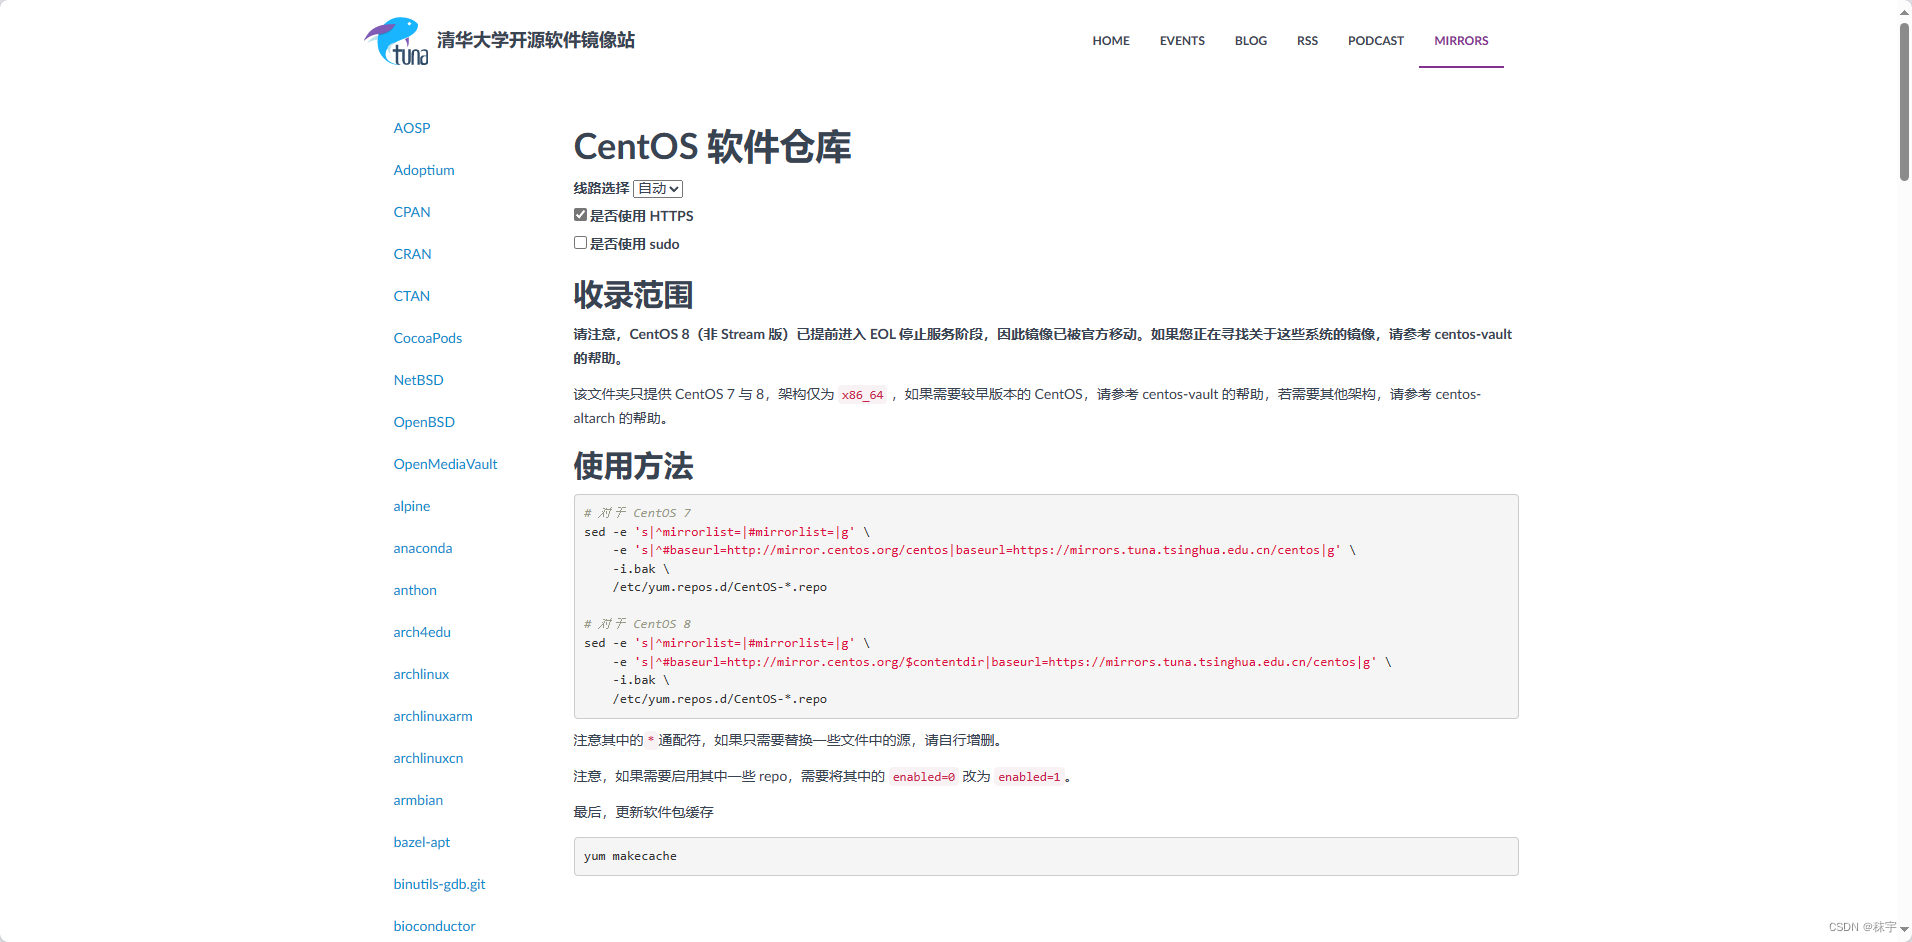Open the OpenMediaVault sidebar link

click(x=445, y=464)
